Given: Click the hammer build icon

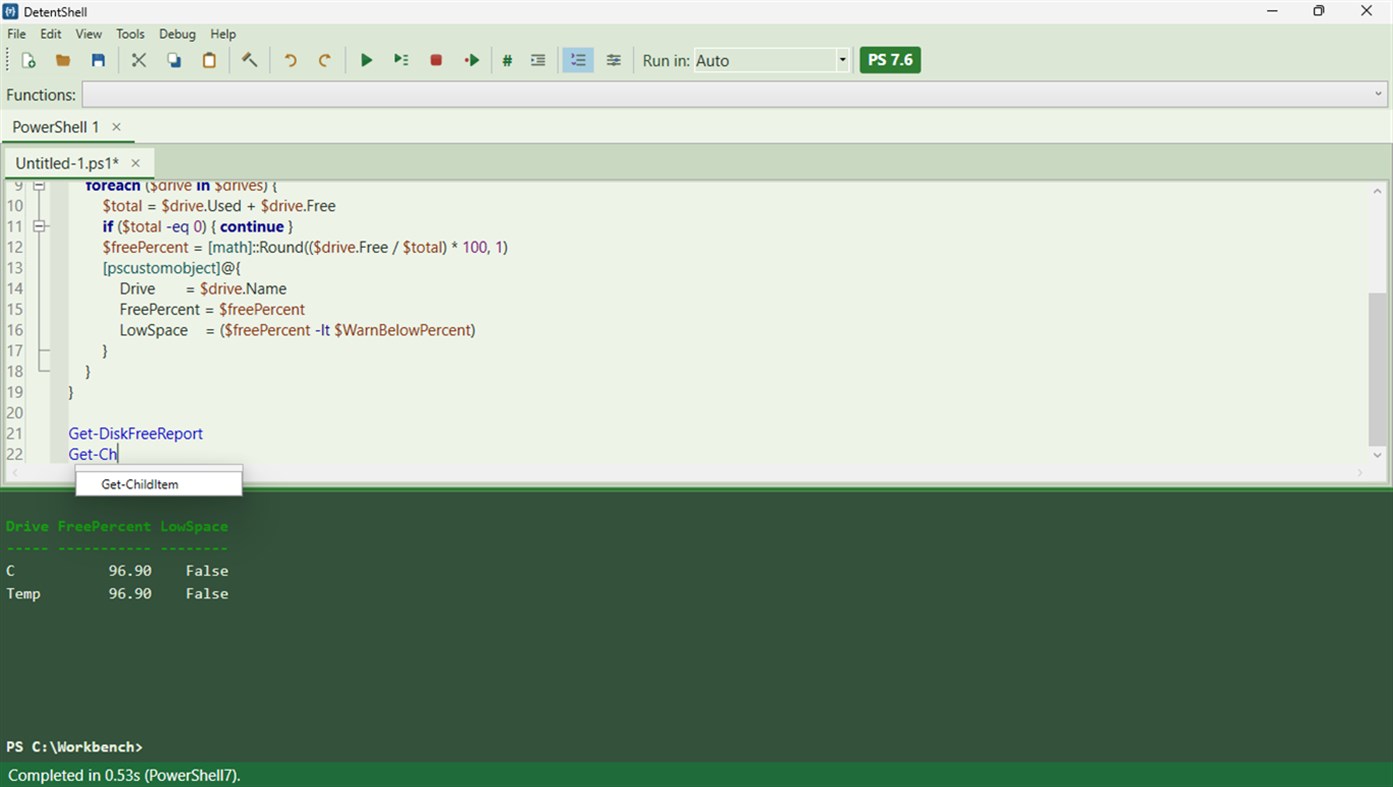Looking at the screenshot, I should click(250, 60).
